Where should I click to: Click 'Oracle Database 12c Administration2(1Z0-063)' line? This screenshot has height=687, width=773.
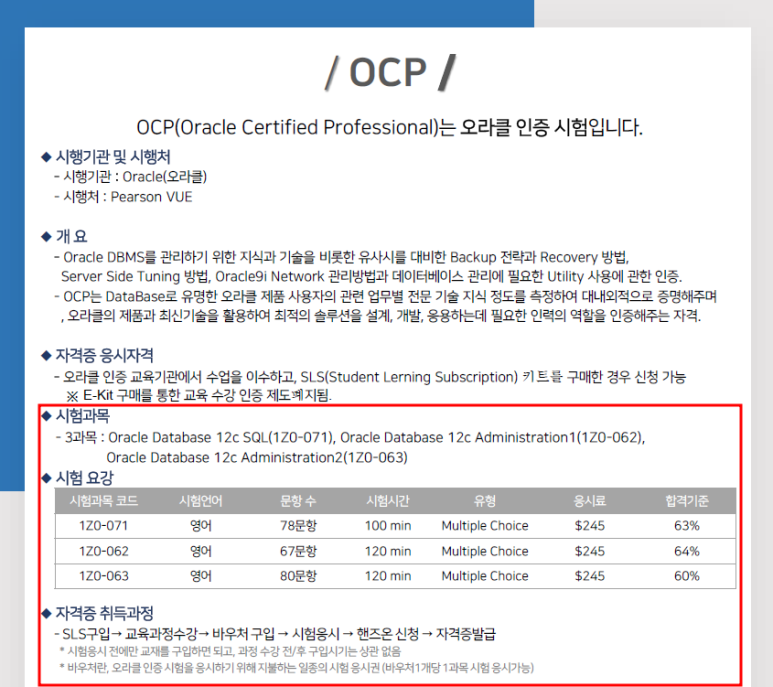coord(257,458)
